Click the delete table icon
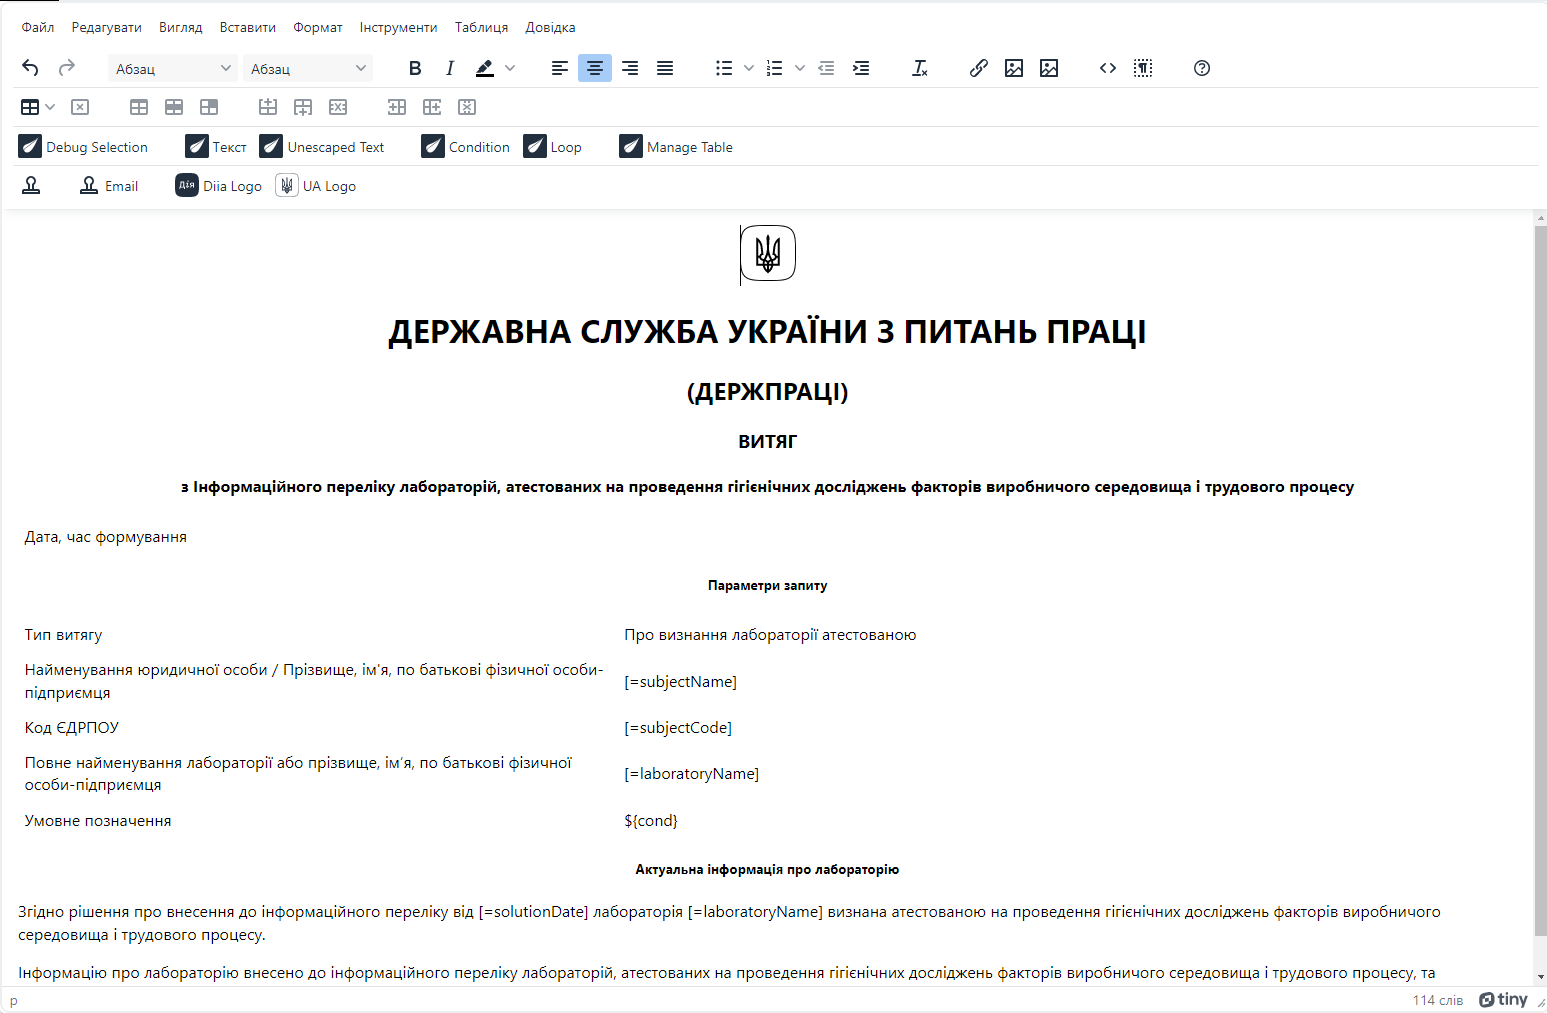Viewport: 1547px width, 1013px height. tap(80, 107)
